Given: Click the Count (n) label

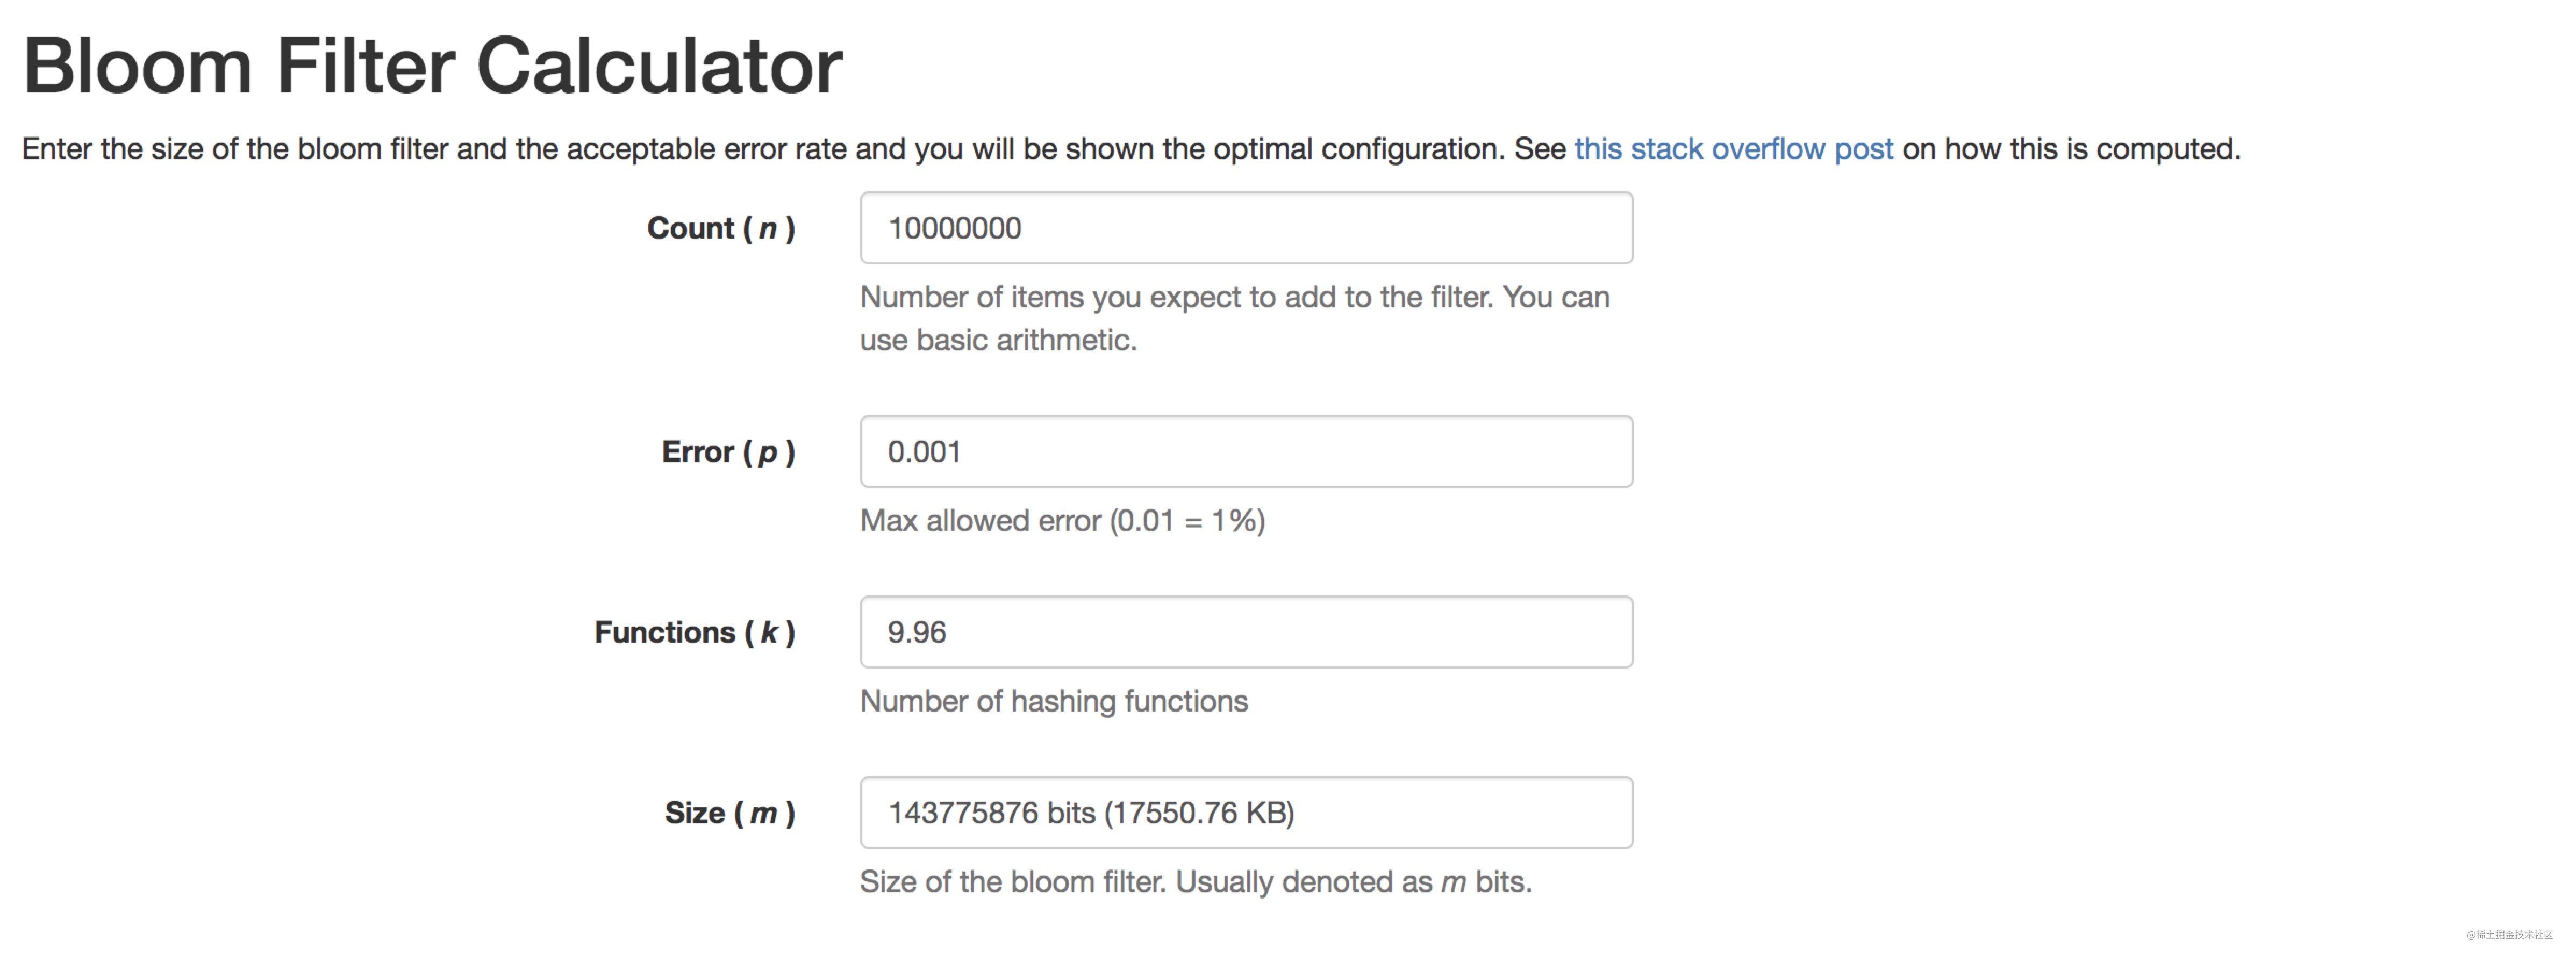Looking at the screenshot, I should [722, 228].
